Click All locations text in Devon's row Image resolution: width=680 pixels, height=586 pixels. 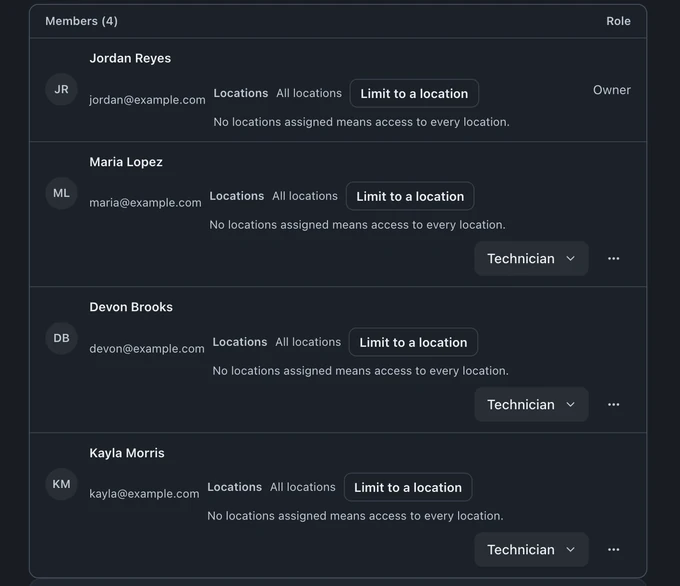pyautogui.click(x=308, y=342)
